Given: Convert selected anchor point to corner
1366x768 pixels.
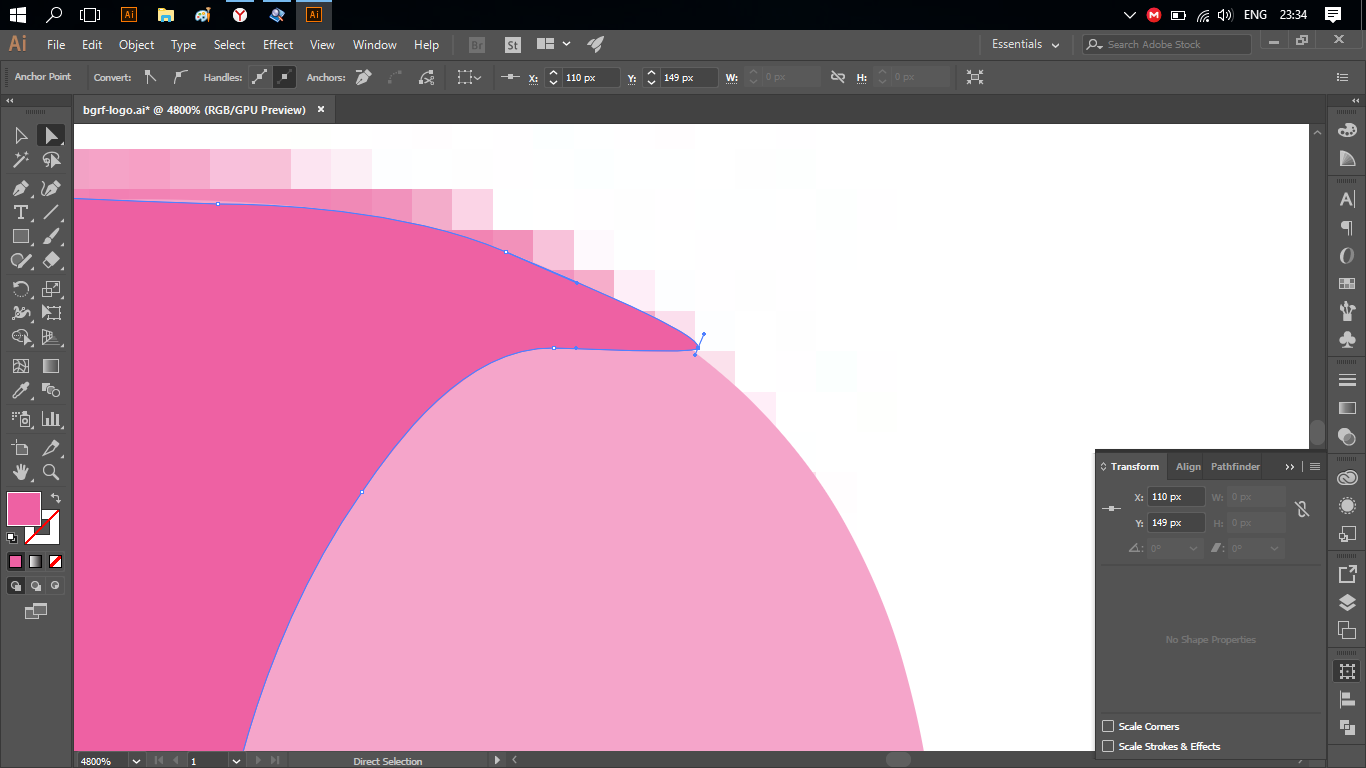Looking at the screenshot, I should (151, 77).
